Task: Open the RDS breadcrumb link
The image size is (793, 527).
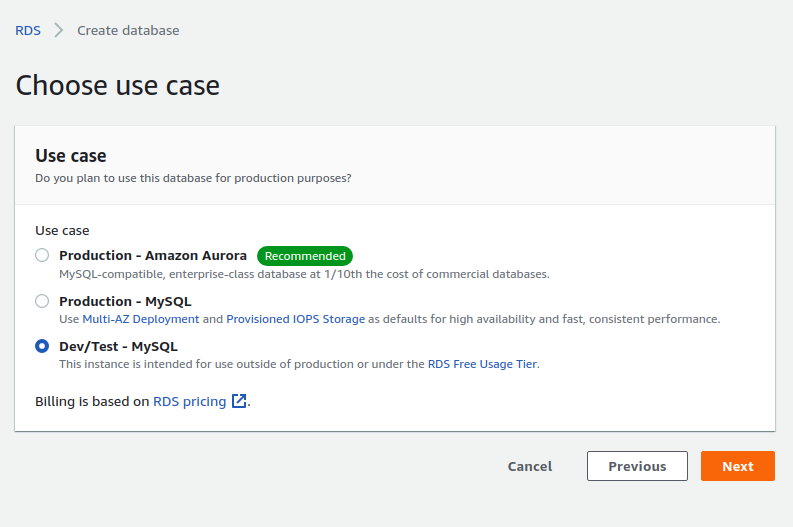Action: pos(28,30)
